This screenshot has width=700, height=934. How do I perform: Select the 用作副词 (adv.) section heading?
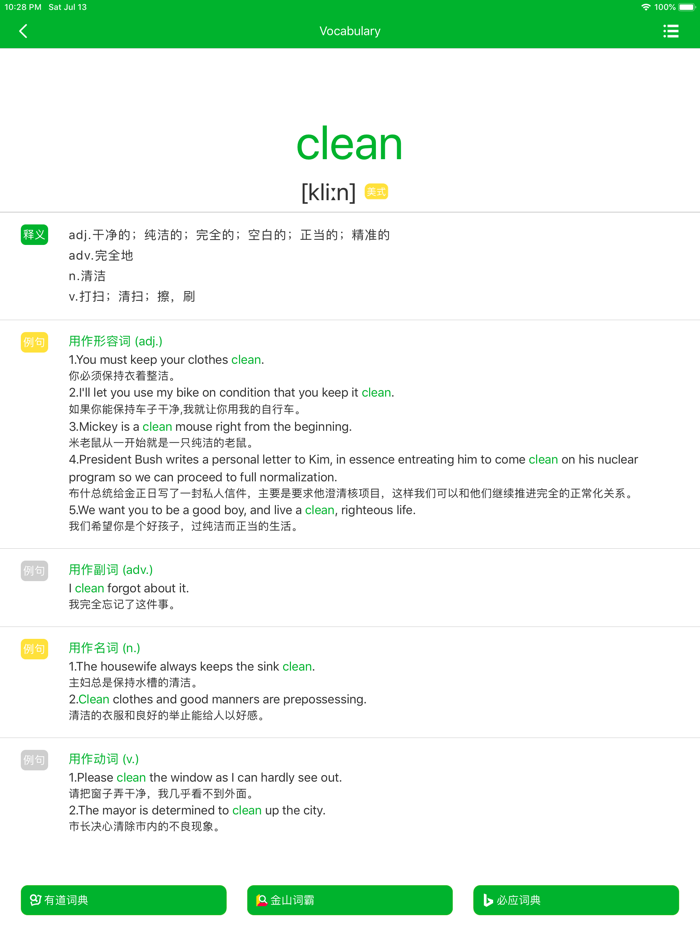pos(110,570)
